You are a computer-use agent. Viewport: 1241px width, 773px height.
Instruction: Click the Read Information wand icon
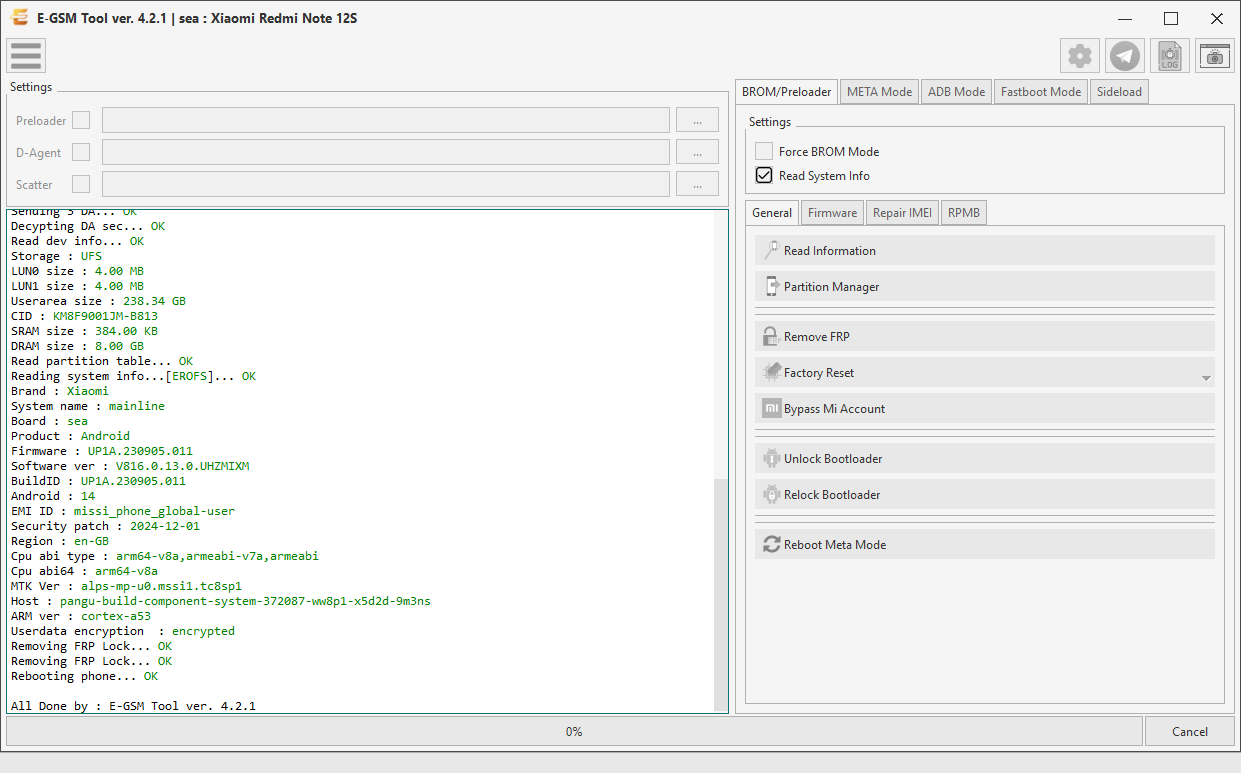click(x=772, y=250)
